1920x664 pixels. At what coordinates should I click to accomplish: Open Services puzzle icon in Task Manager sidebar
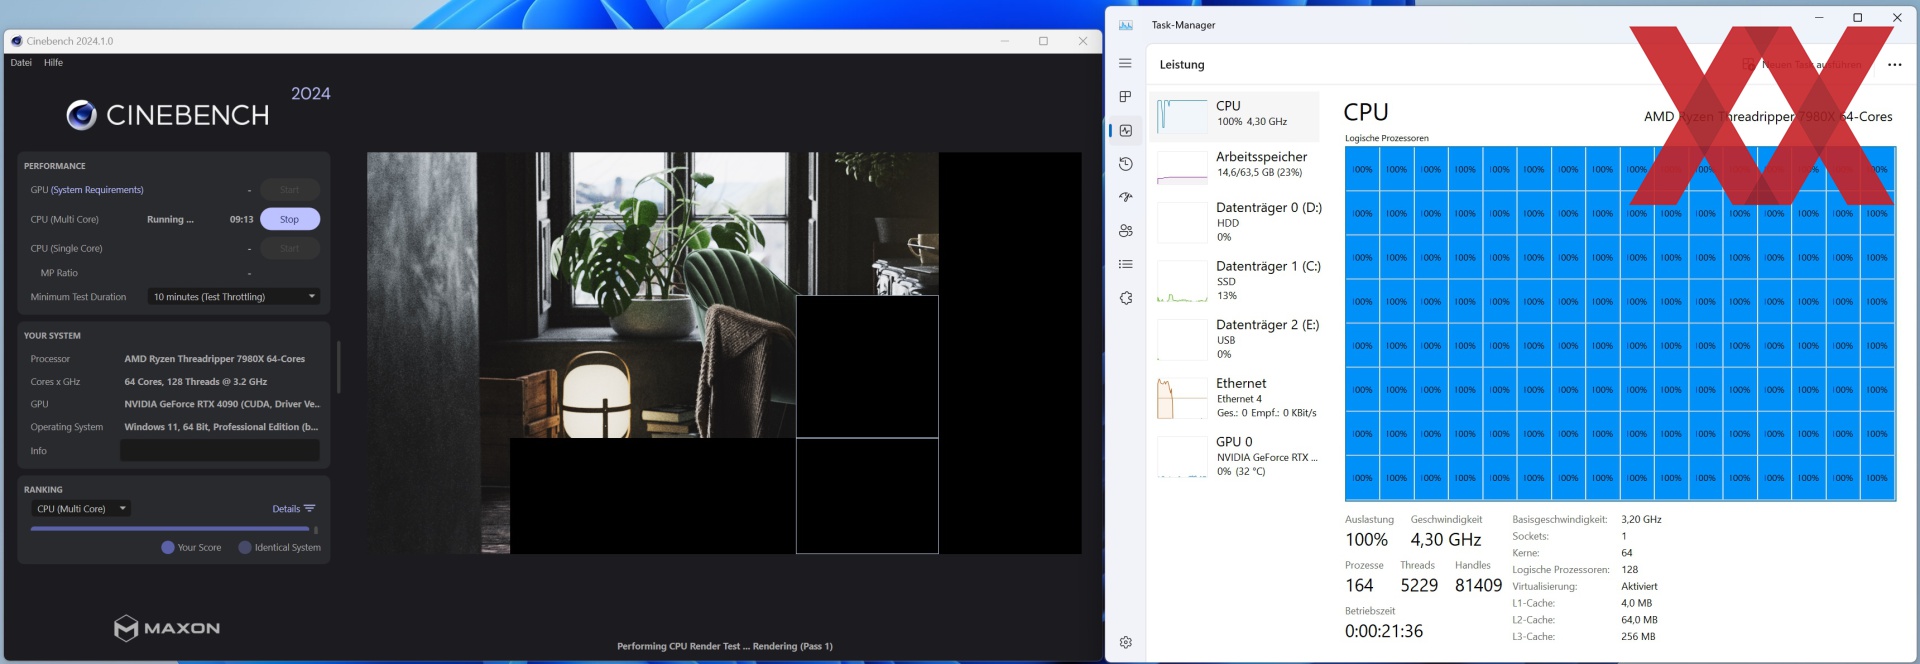[1125, 298]
